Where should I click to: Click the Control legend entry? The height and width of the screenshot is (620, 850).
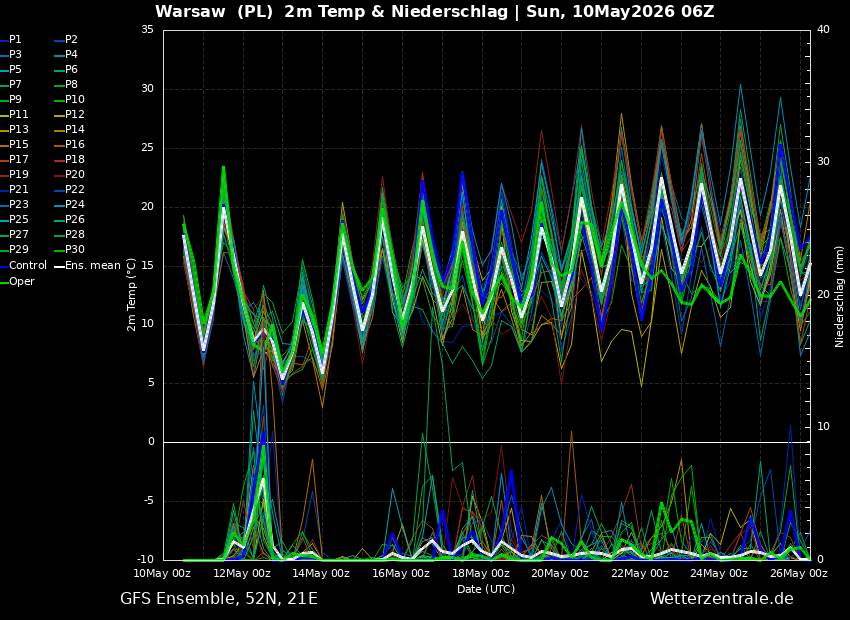[23, 265]
